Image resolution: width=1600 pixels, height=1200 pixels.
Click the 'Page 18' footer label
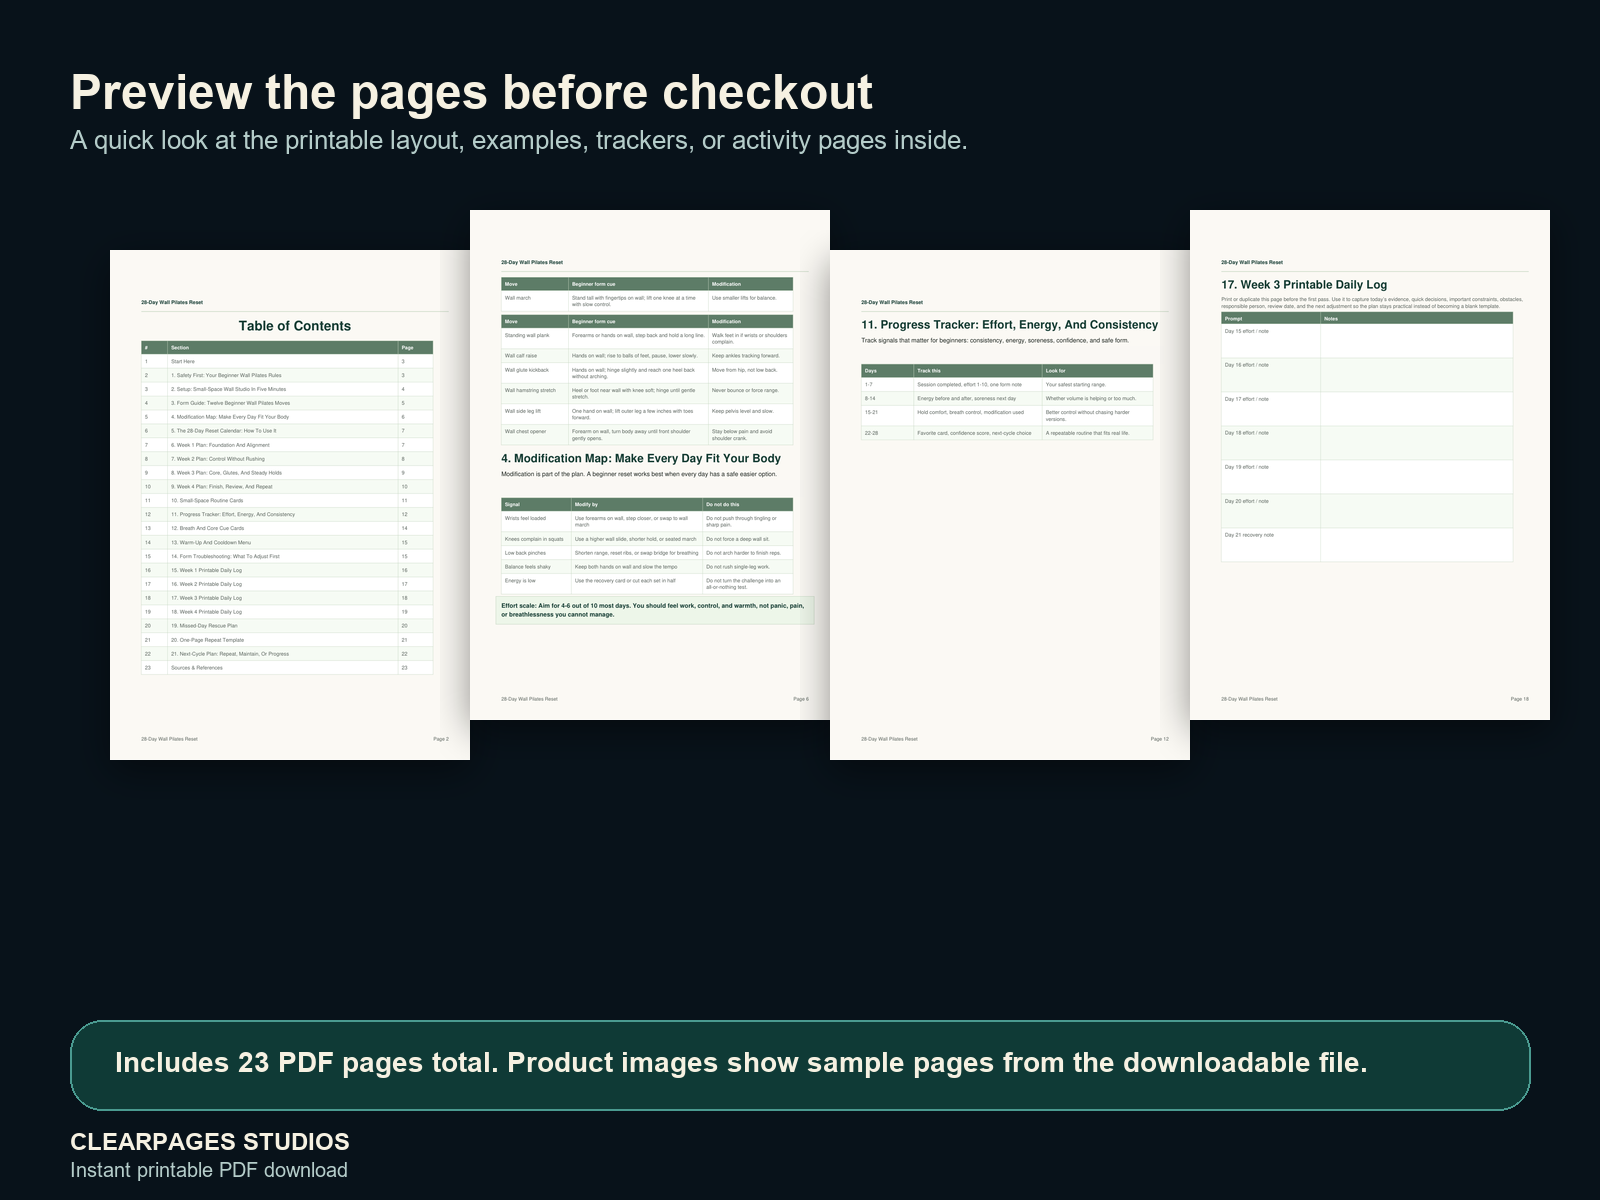tap(1519, 699)
